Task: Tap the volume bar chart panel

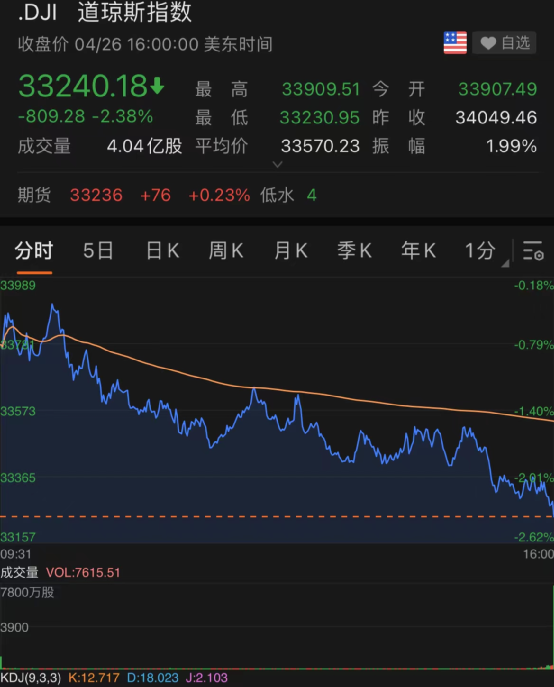Action: [x=277, y=626]
